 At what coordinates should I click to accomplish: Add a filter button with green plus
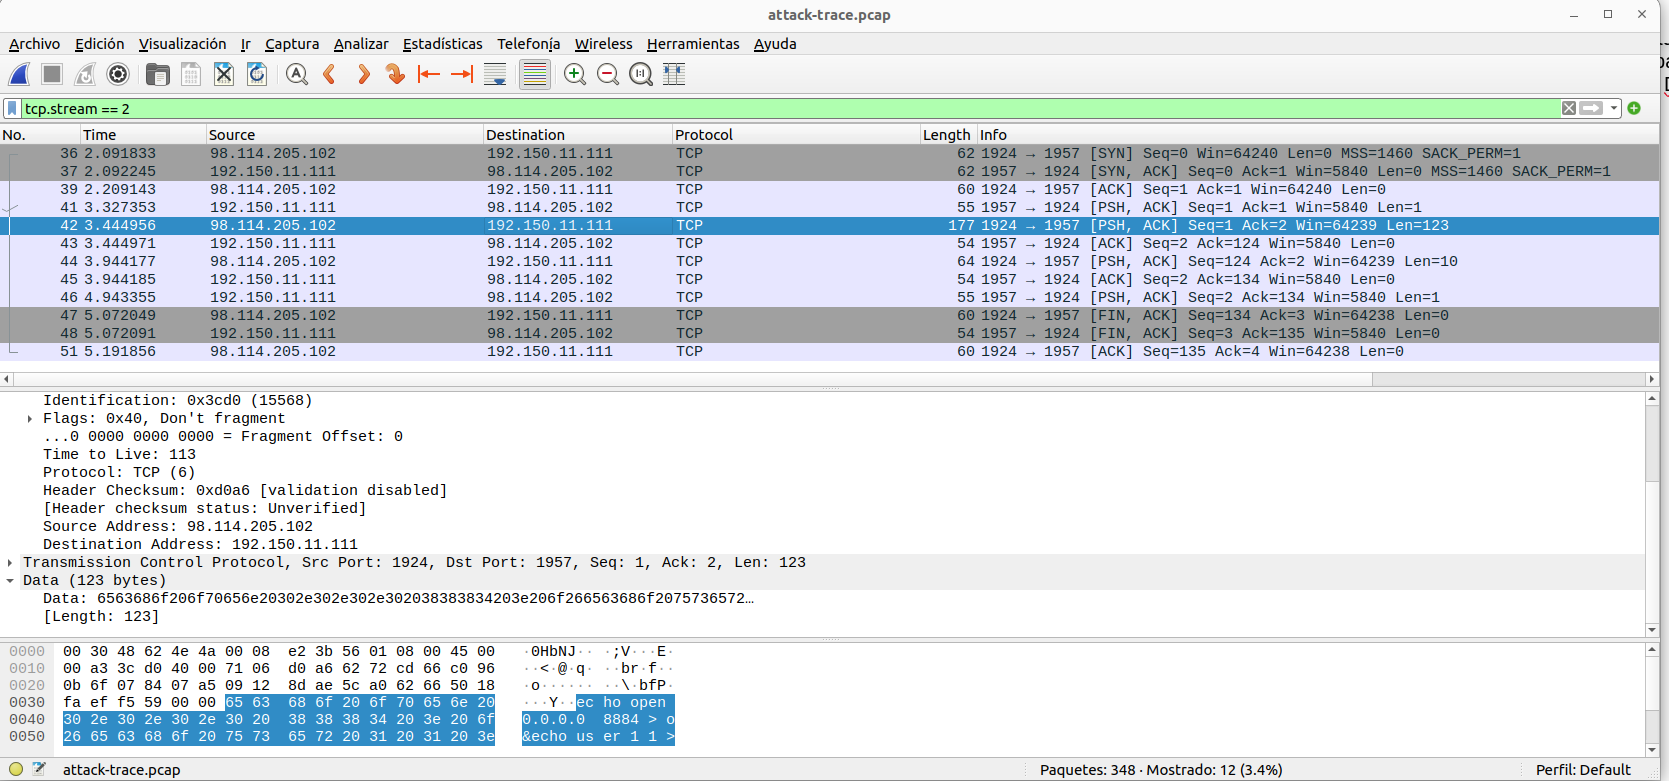pos(1634,108)
